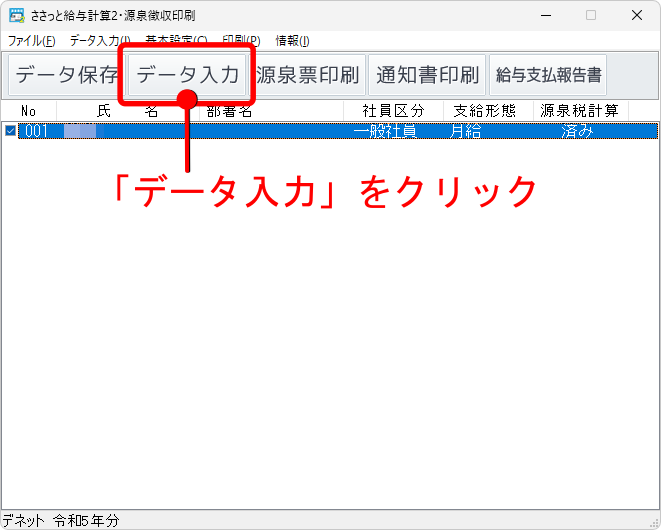Click the 源泉税計算 column header
The height and width of the screenshot is (530, 661).
click(x=579, y=111)
